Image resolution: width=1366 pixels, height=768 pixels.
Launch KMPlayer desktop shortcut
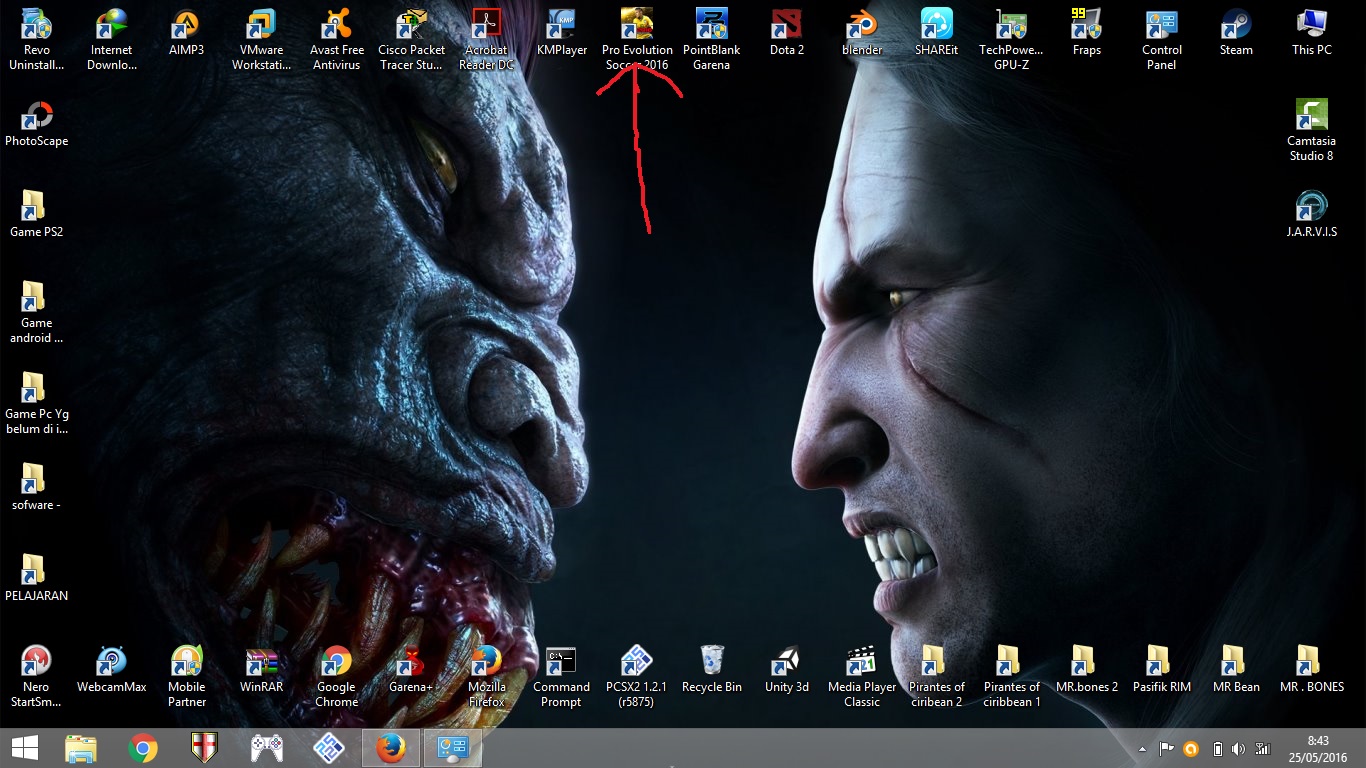[x=562, y=33]
